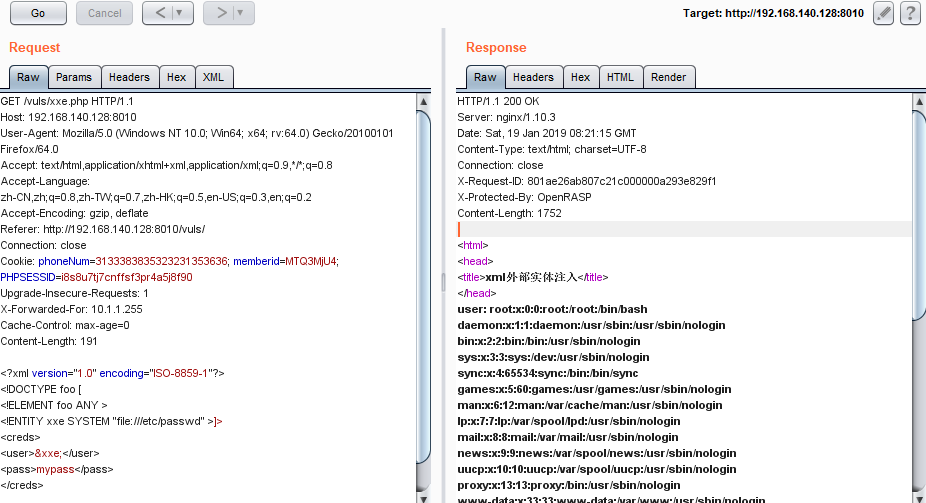This screenshot has height=503, width=926.
Task: Click the Go button to send the request
Action: tap(38, 13)
